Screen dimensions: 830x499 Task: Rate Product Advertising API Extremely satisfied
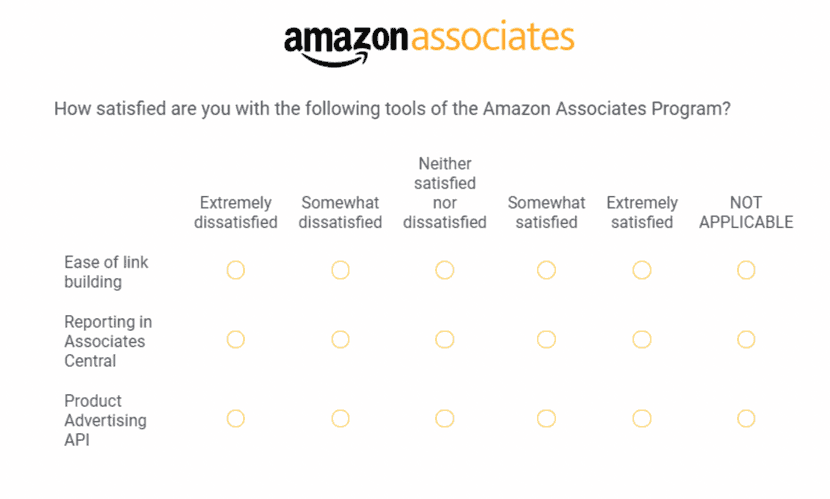coord(642,418)
